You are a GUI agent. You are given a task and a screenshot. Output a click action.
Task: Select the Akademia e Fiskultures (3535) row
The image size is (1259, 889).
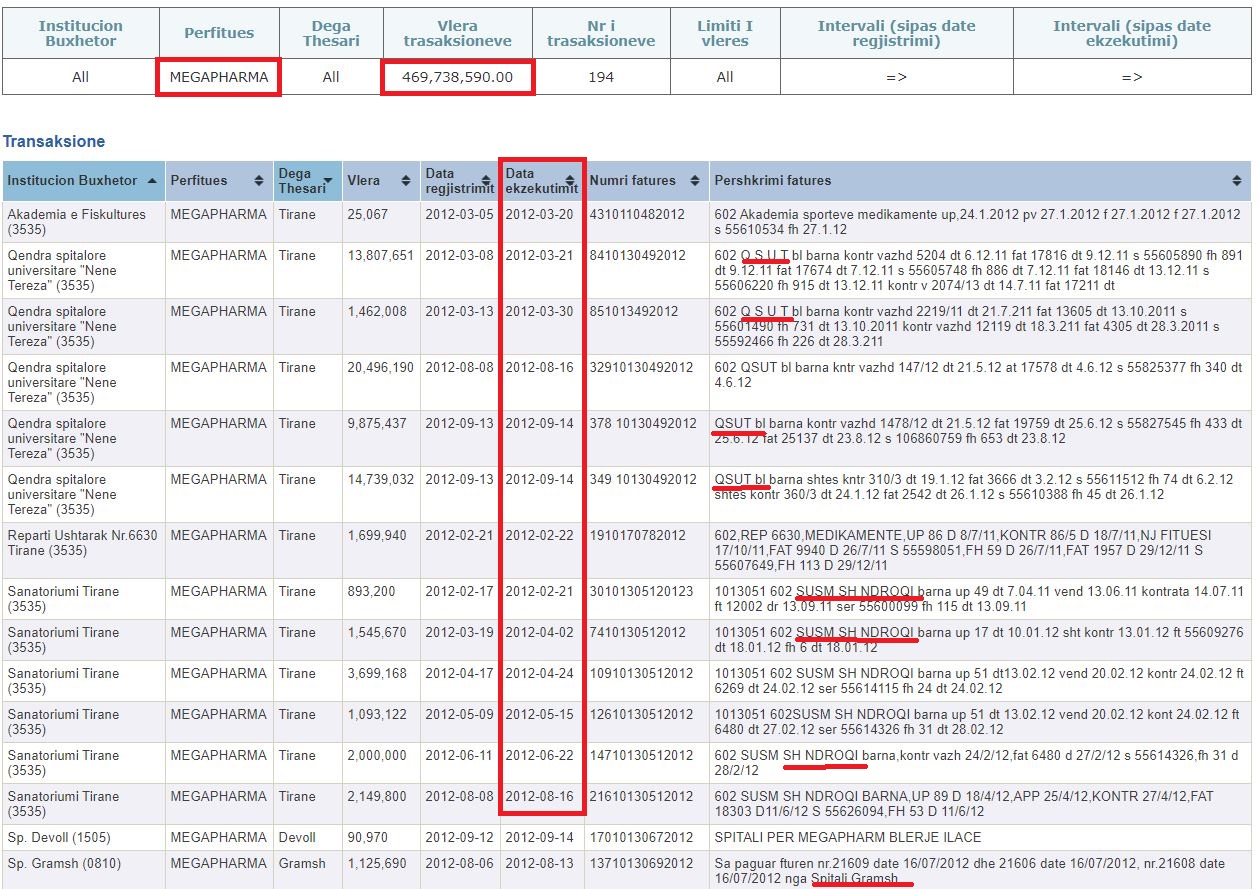coord(76,221)
